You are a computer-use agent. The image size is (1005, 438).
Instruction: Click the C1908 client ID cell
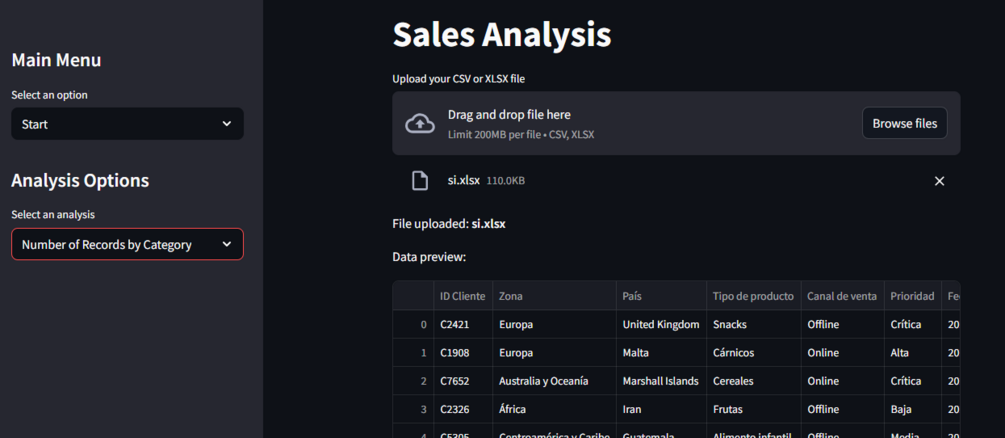coord(455,353)
